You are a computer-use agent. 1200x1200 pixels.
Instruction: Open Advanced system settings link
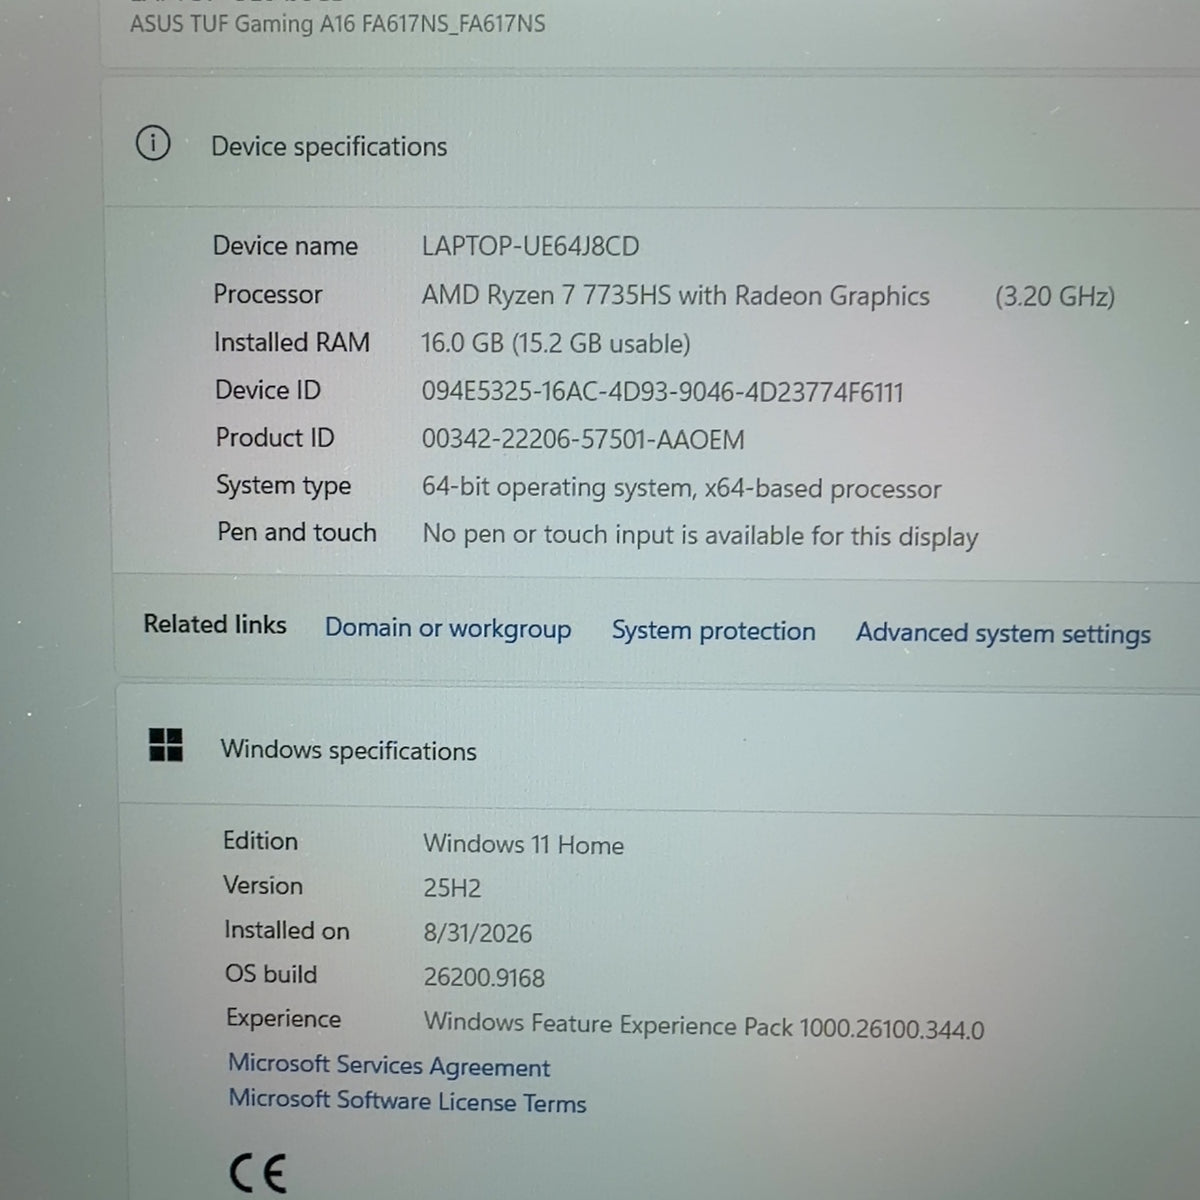click(x=1003, y=634)
